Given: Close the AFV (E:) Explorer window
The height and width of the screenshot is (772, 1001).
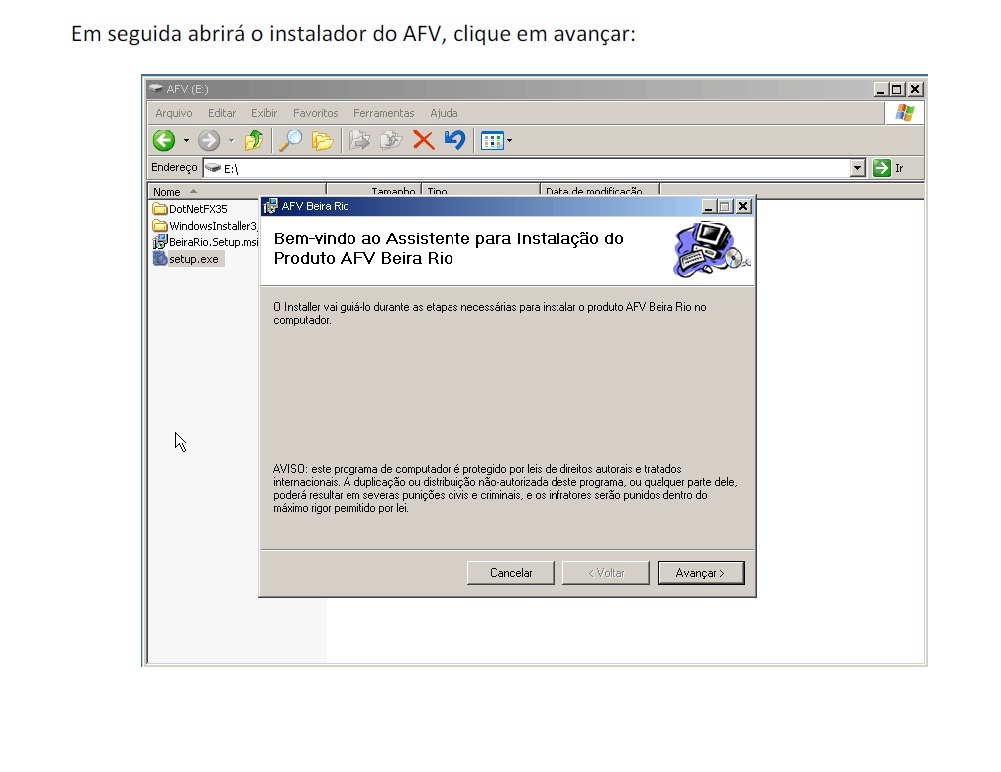Looking at the screenshot, I should tap(915, 89).
